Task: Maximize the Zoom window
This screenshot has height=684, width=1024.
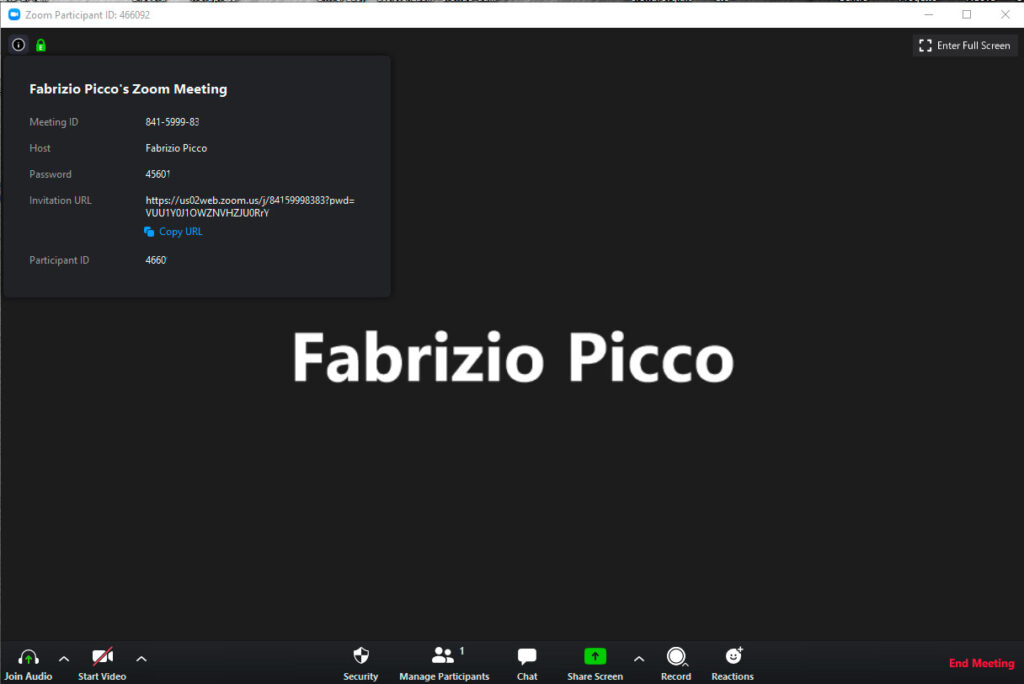Action: tap(967, 14)
